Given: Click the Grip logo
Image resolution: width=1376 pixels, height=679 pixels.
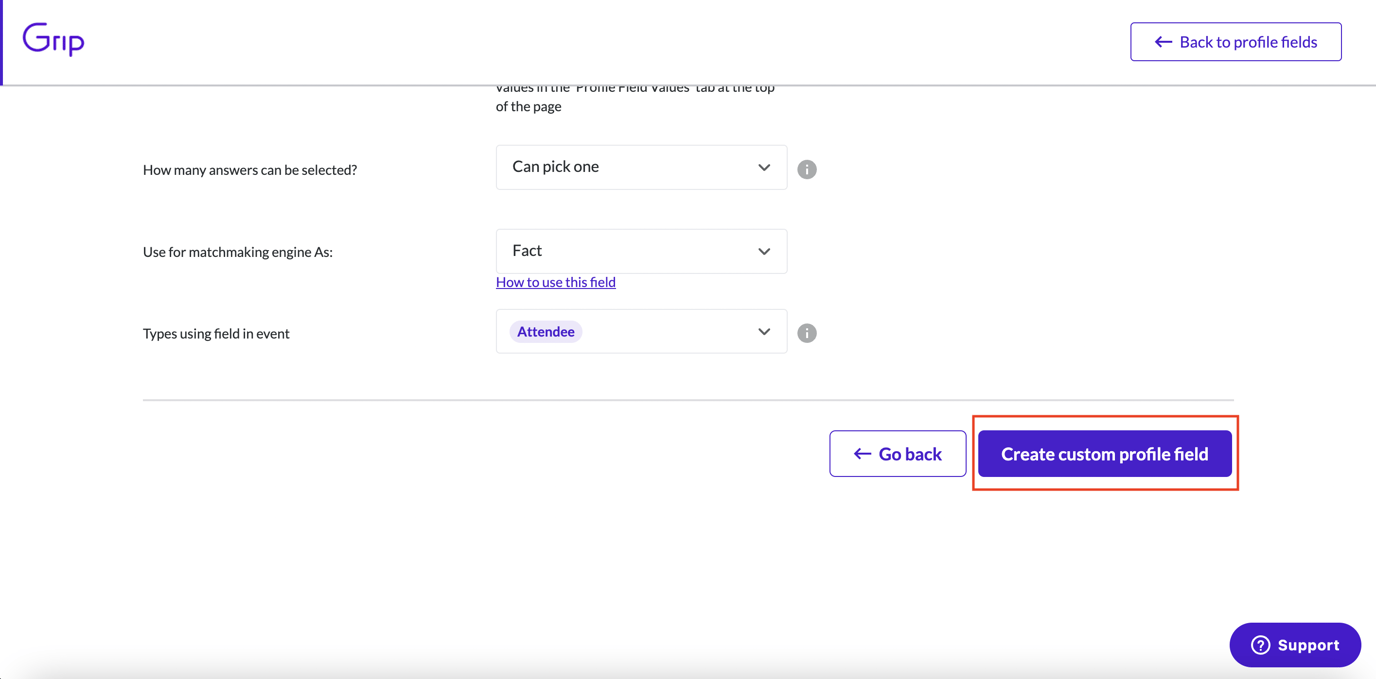Looking at the screenshot, I should (52, 40).
